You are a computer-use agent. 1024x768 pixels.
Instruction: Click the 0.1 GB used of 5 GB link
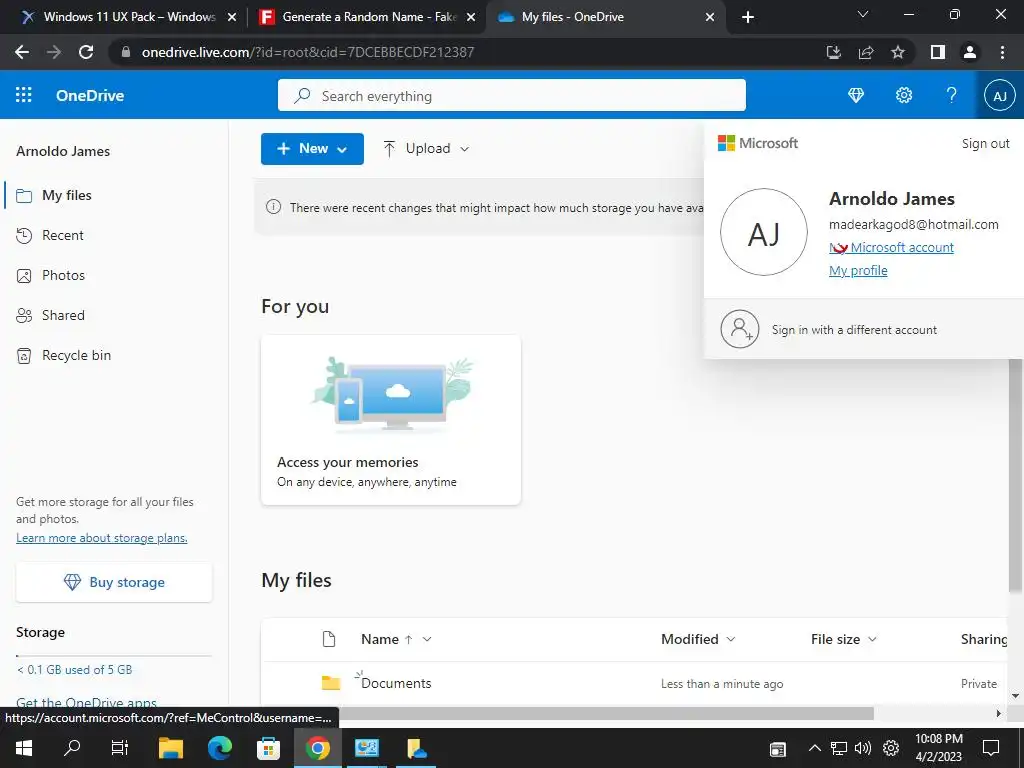pos(74,669)
